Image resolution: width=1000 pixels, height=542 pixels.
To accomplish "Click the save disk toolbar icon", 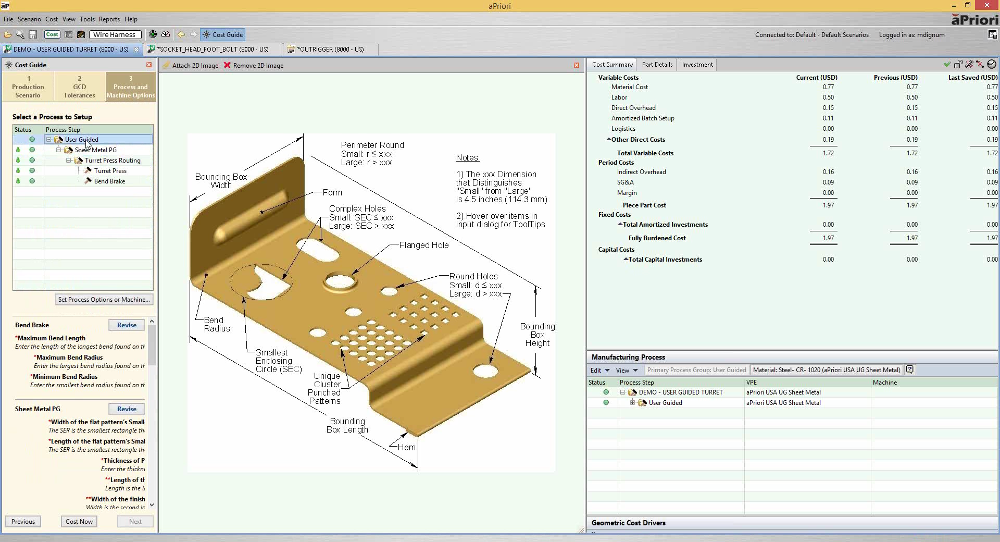I will click(33, 34).
